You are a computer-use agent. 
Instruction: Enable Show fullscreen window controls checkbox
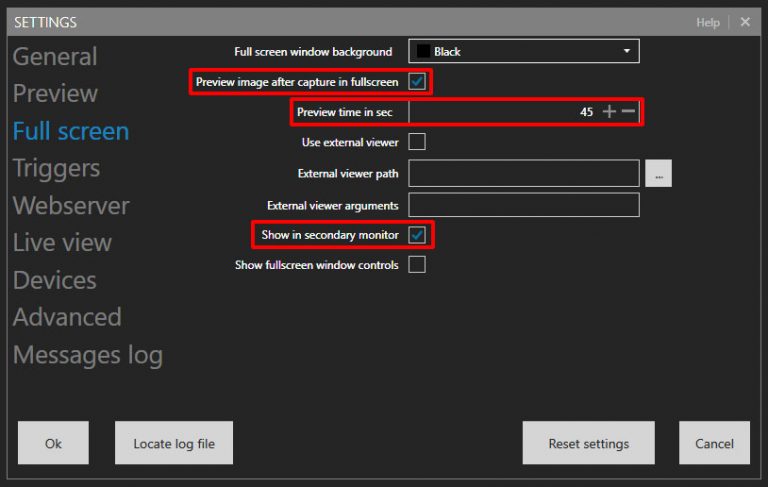click(417, 265)
